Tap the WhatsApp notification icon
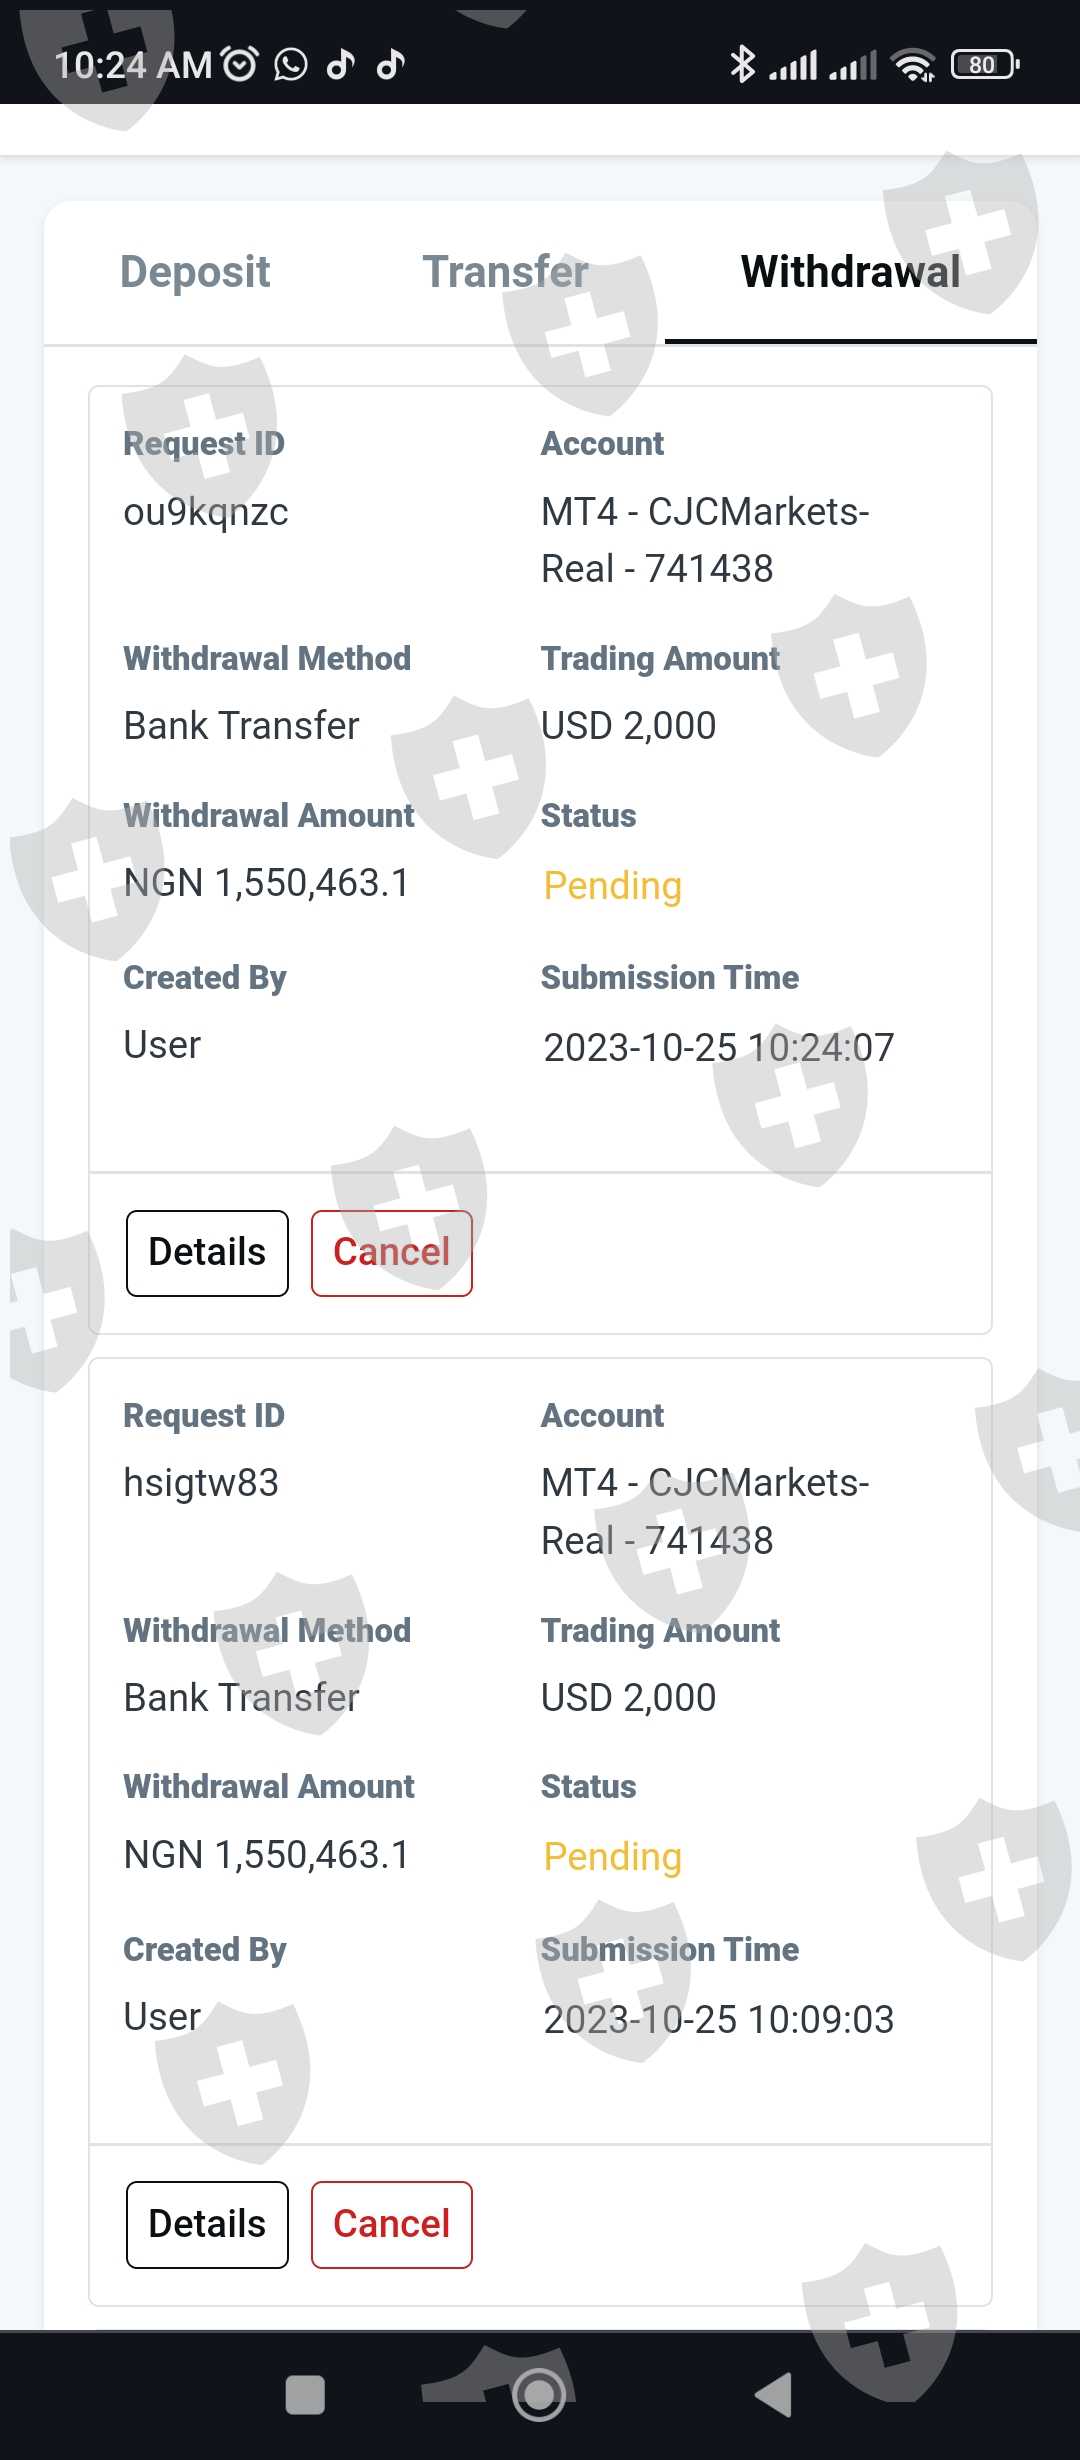 [x=291, y=64]
